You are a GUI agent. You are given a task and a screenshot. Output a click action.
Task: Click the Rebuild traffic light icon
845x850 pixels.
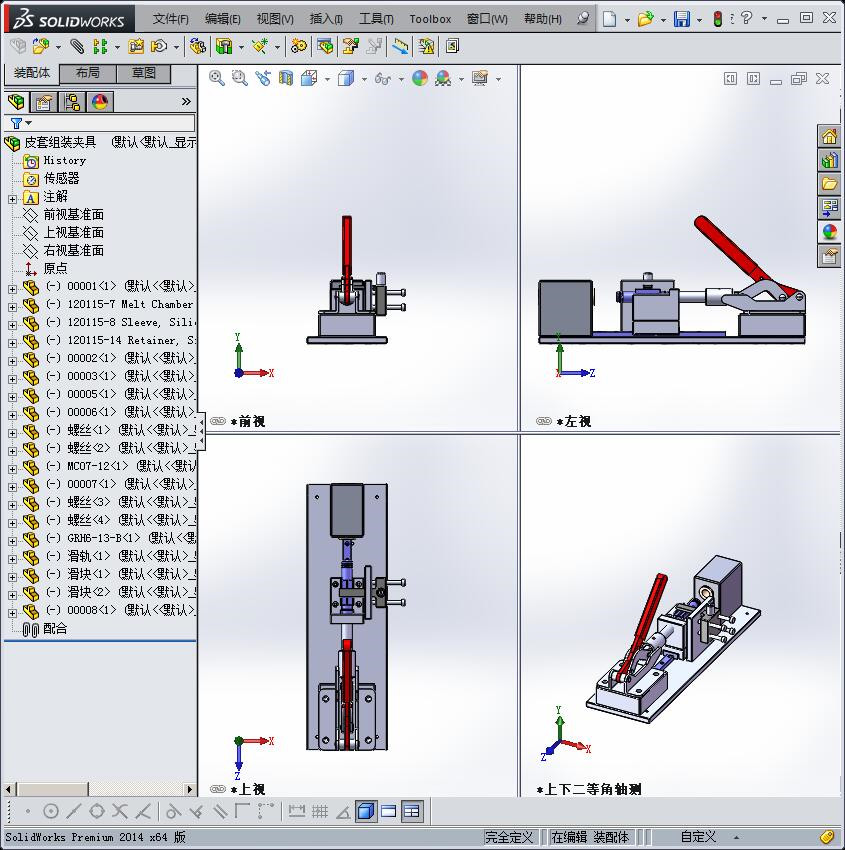pos(718,19)
